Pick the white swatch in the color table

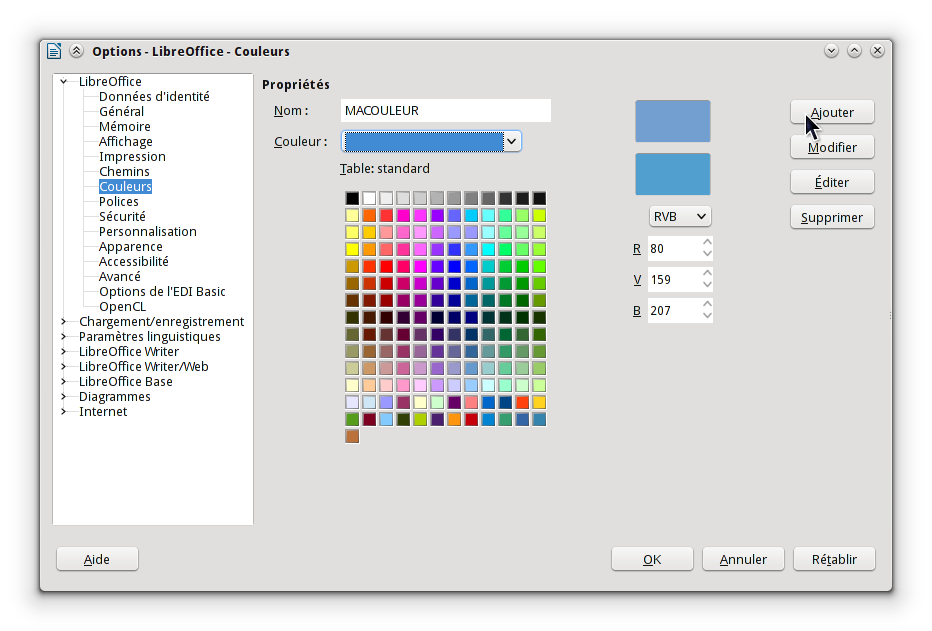click(x=369, y=198)
